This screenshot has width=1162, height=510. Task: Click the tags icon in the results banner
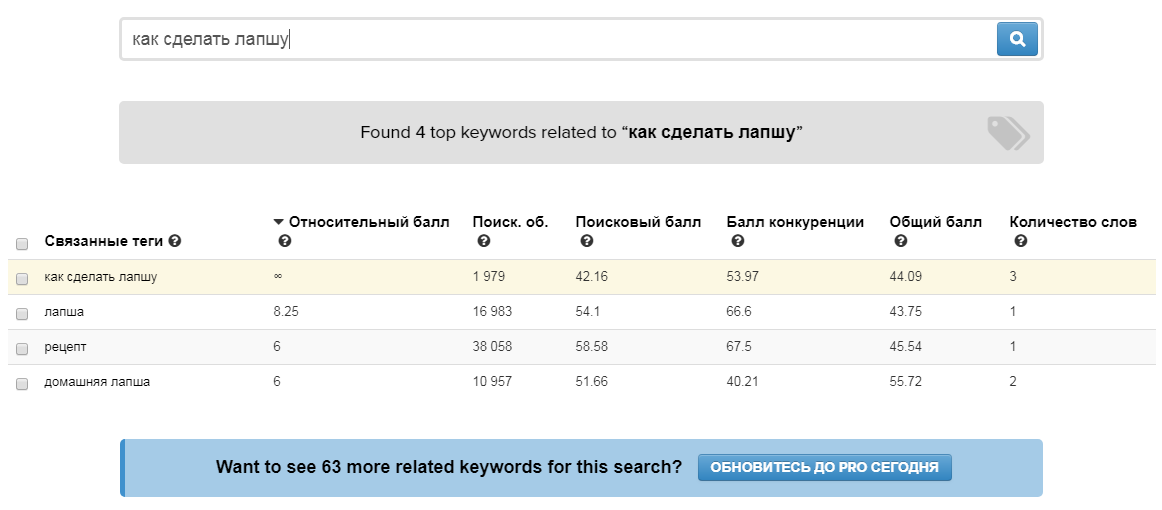click(x=1007, y=132)
